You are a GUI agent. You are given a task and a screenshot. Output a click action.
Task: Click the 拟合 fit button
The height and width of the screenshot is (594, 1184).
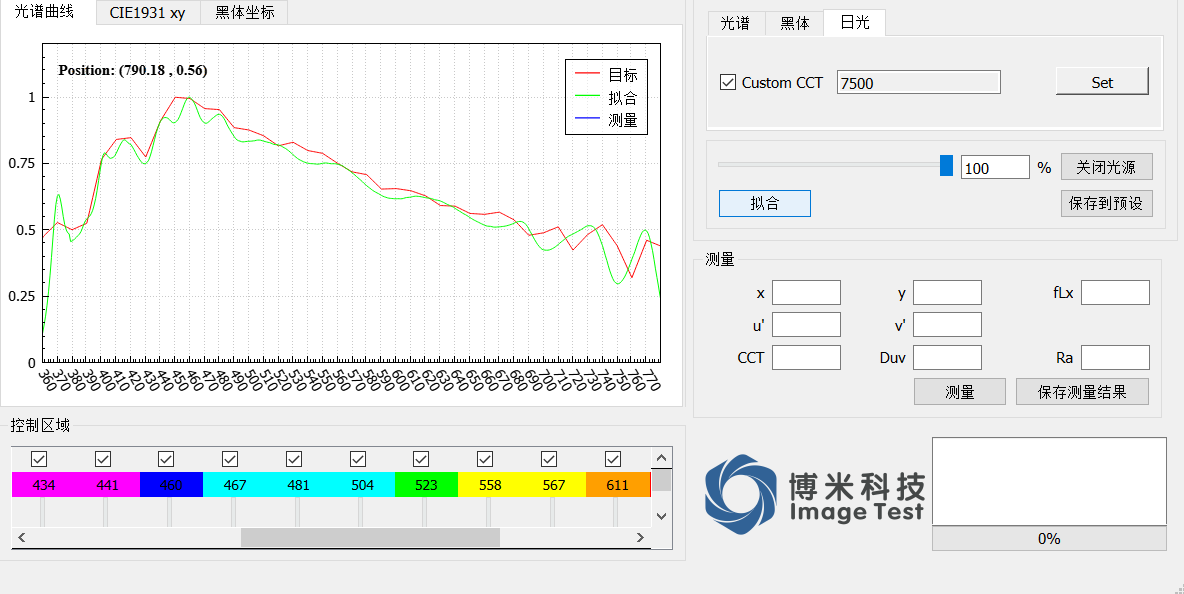764,203
